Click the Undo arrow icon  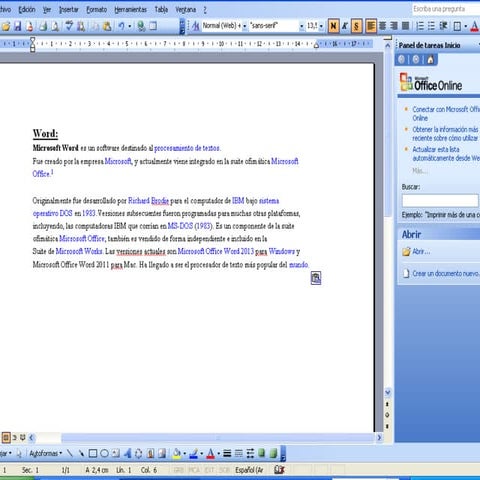(121, 26)
